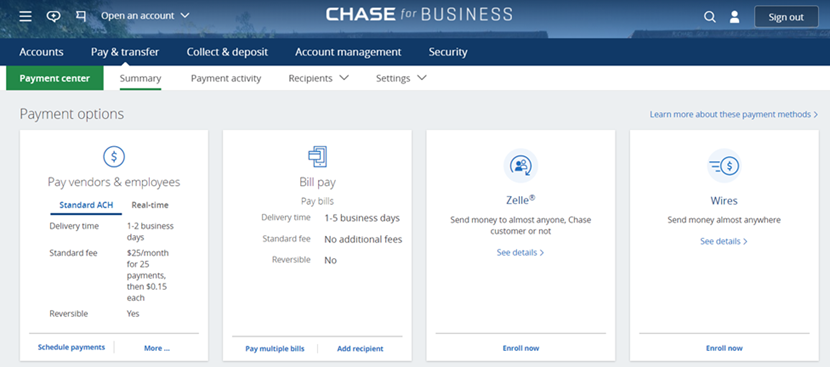Click Enroll now on Wires card
Image resolution: width=830 pixels, height=367 pixels.
click(x=724, y=348)
